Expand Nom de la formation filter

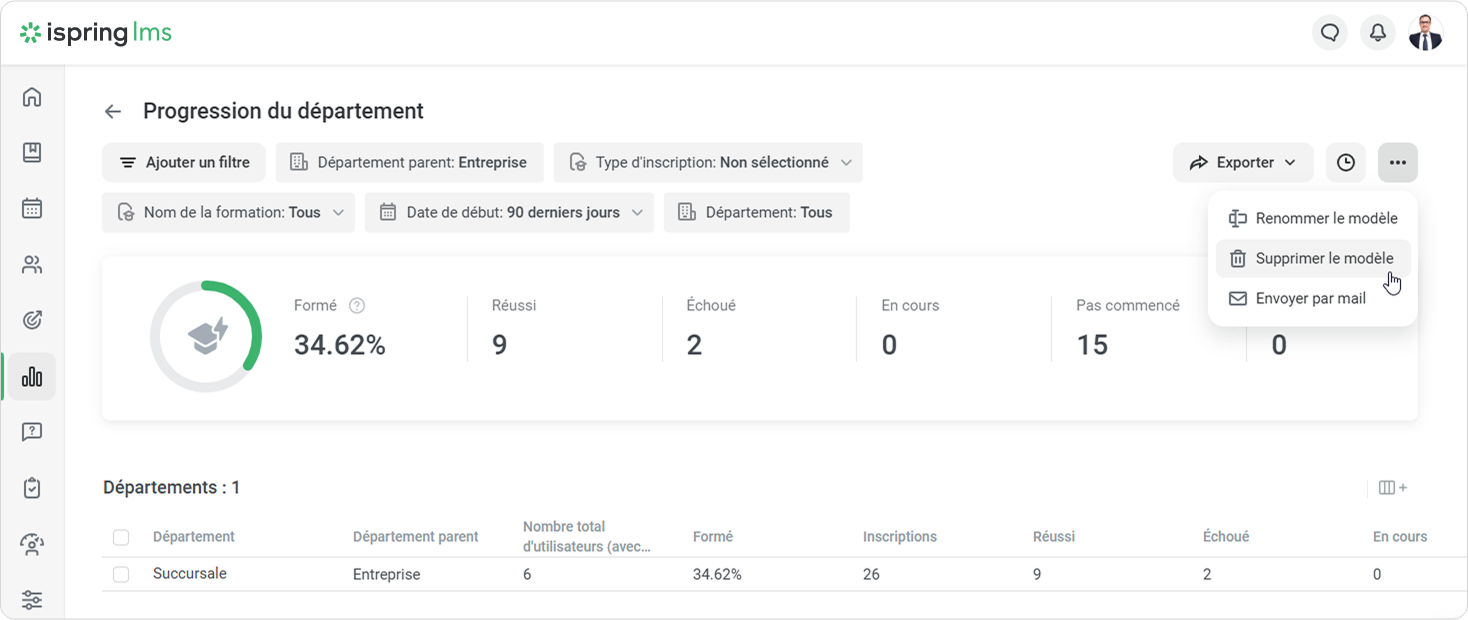(228, 213)
